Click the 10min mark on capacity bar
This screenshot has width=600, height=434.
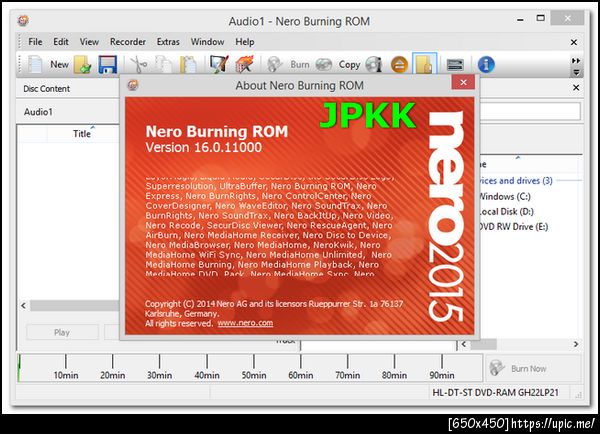coord(66,375)
